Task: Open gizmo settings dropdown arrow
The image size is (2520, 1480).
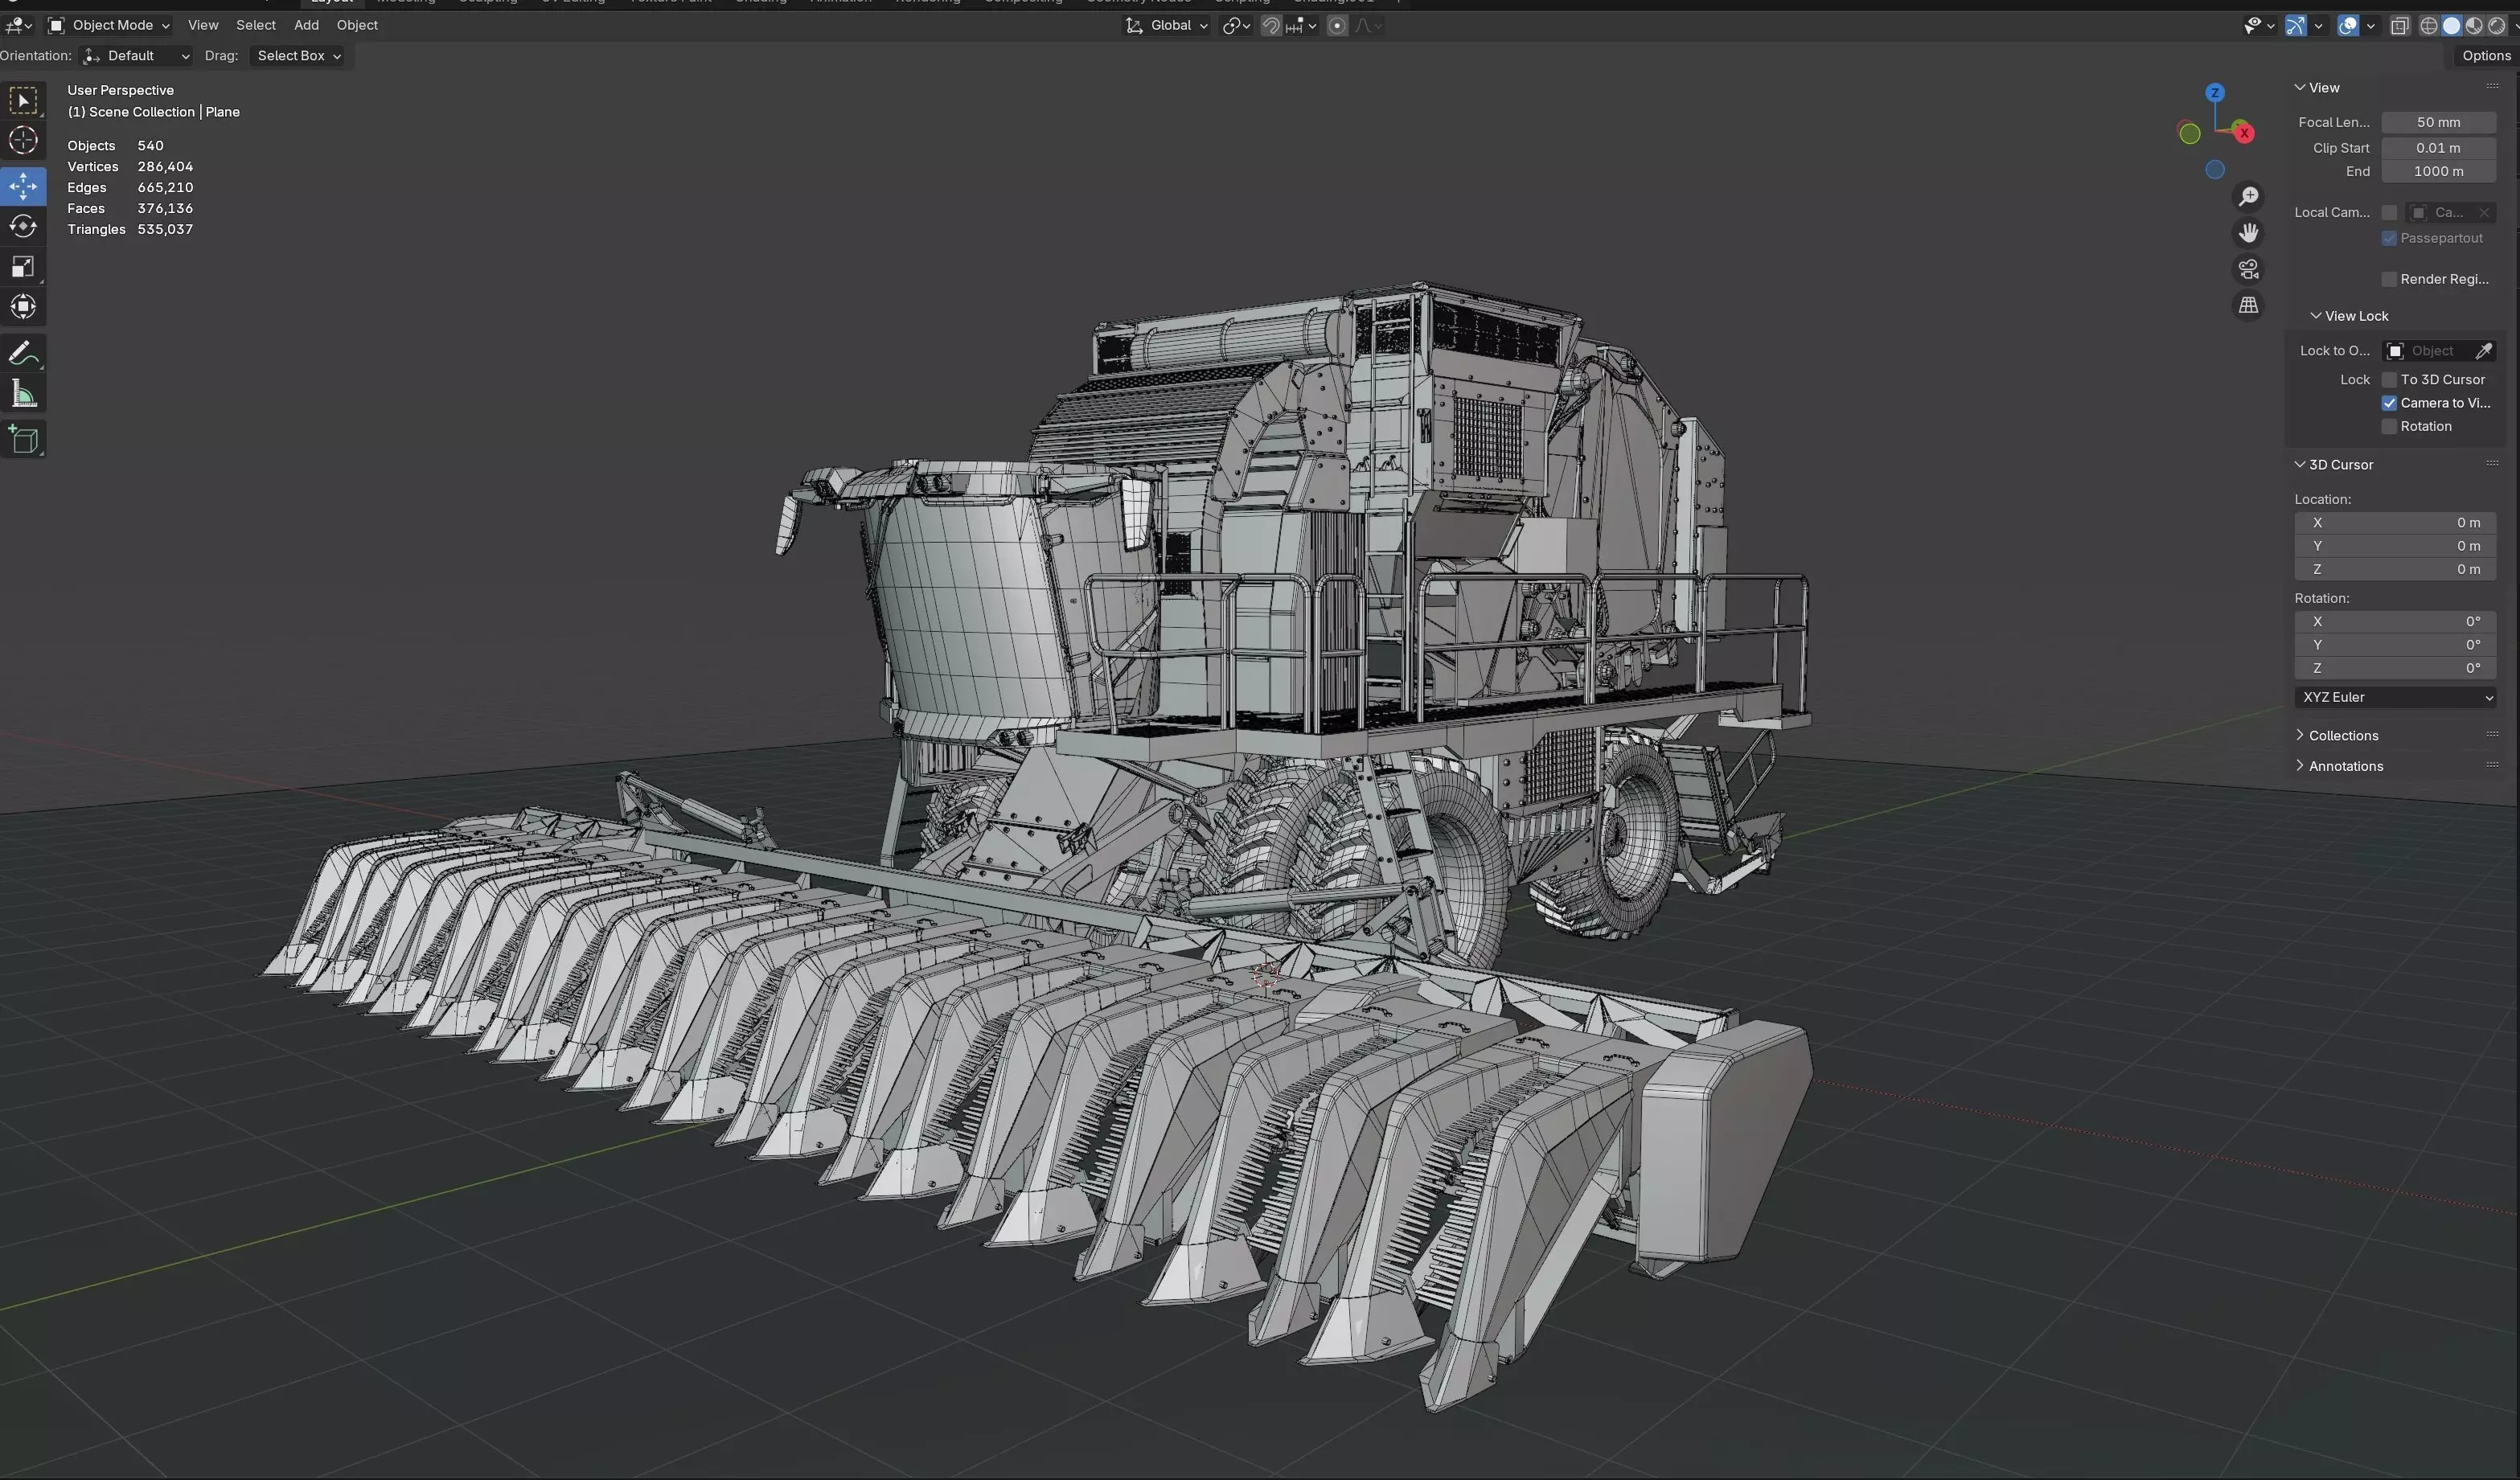Action: coord(2317,26)
